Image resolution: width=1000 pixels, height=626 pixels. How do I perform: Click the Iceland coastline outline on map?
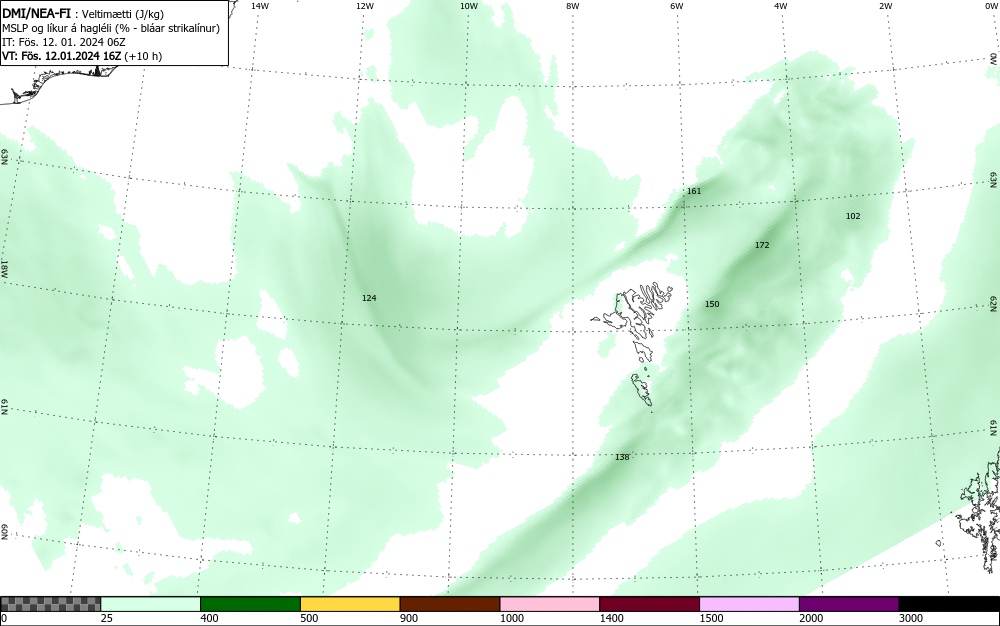click(61, 83)
